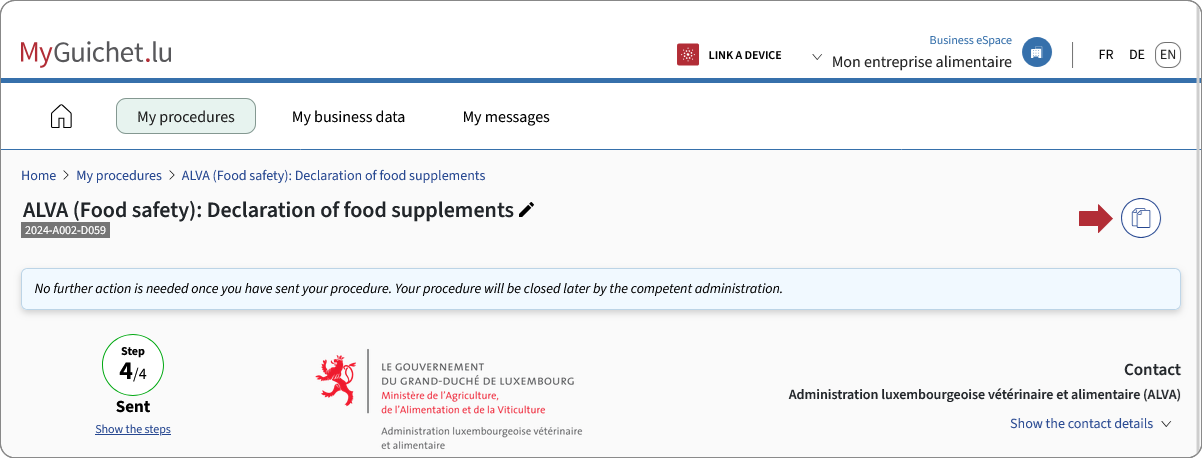Image resolution: width=1202 pixels, height=458 pixels.
Task: Open the My messages tab
Action: point(506,116)
